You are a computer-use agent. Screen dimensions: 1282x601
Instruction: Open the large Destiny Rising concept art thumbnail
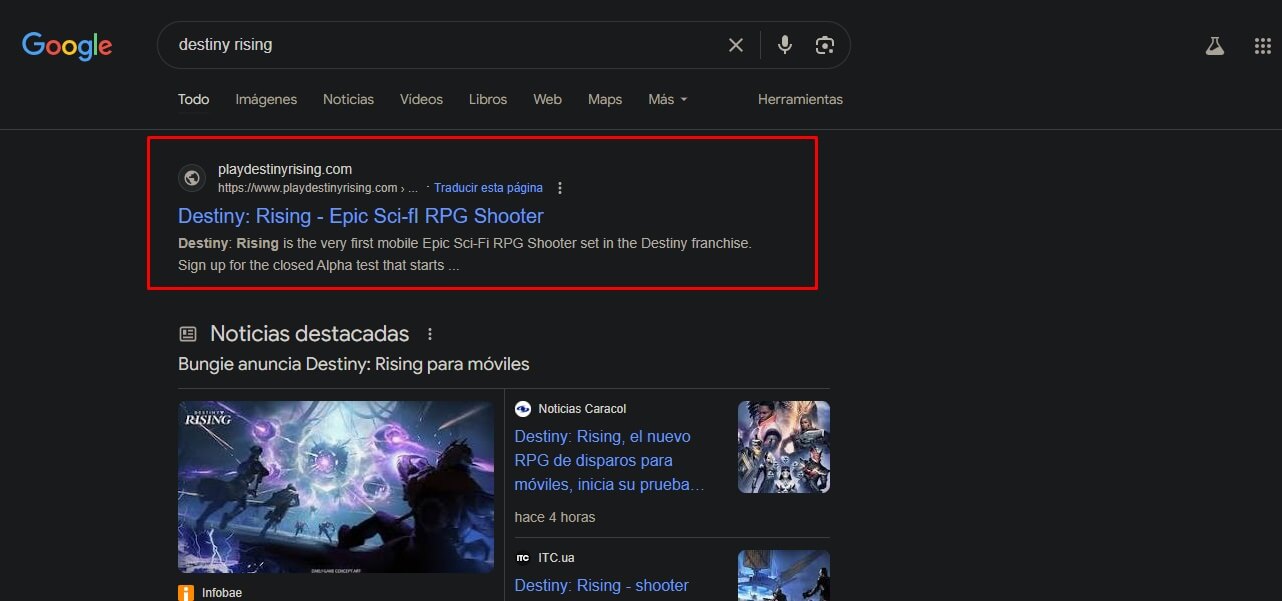[x=336, y=487]
